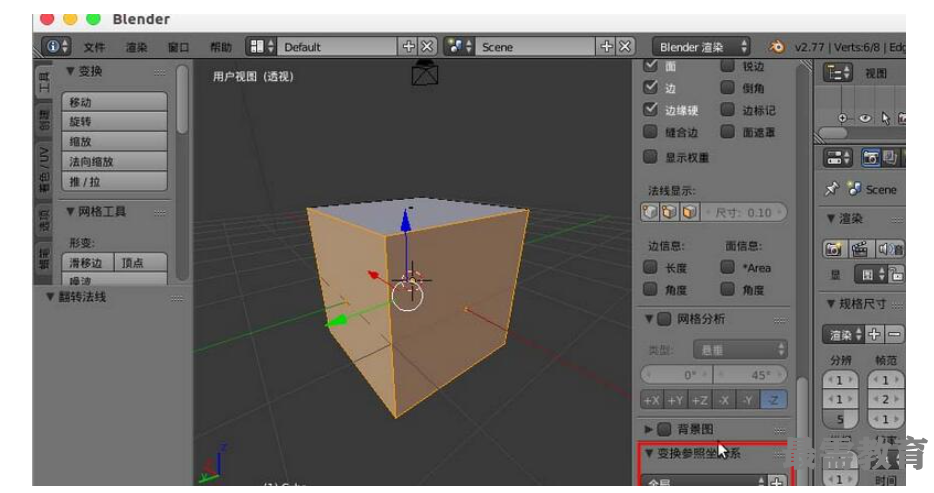Open the Blender 渲染 engine dropdown
The image size is (934, 493).
click(702, 46)
